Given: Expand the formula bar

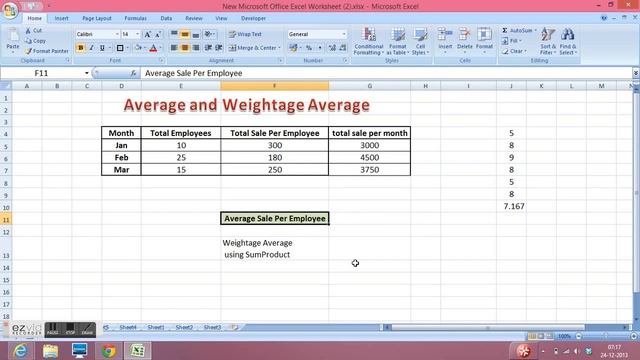Looking at the screenshot, I should coord(636,73).
